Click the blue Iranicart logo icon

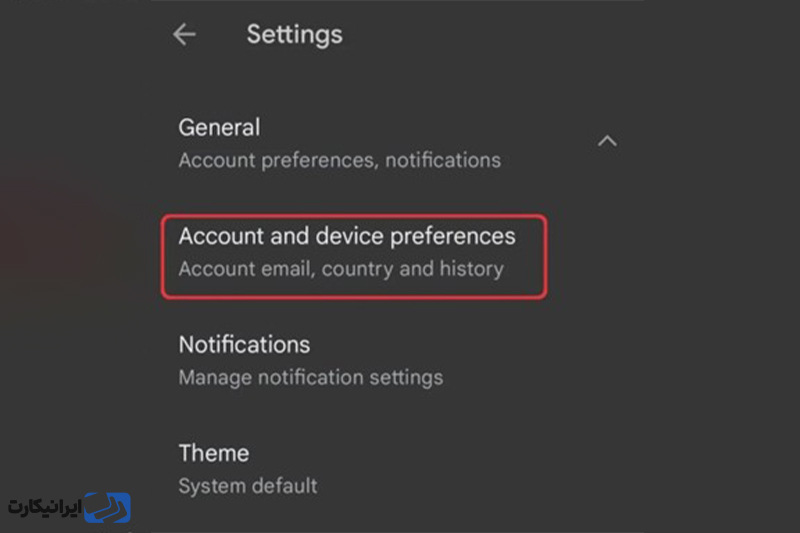pyautogui.click(x=108, y=507)
